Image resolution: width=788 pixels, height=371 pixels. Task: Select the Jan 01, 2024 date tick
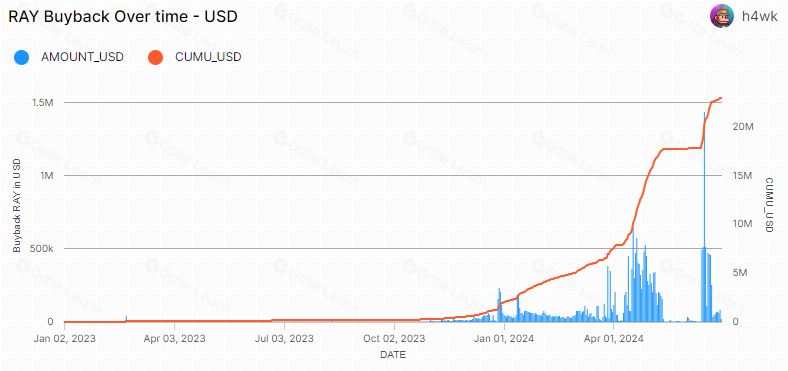pos(503,338)
